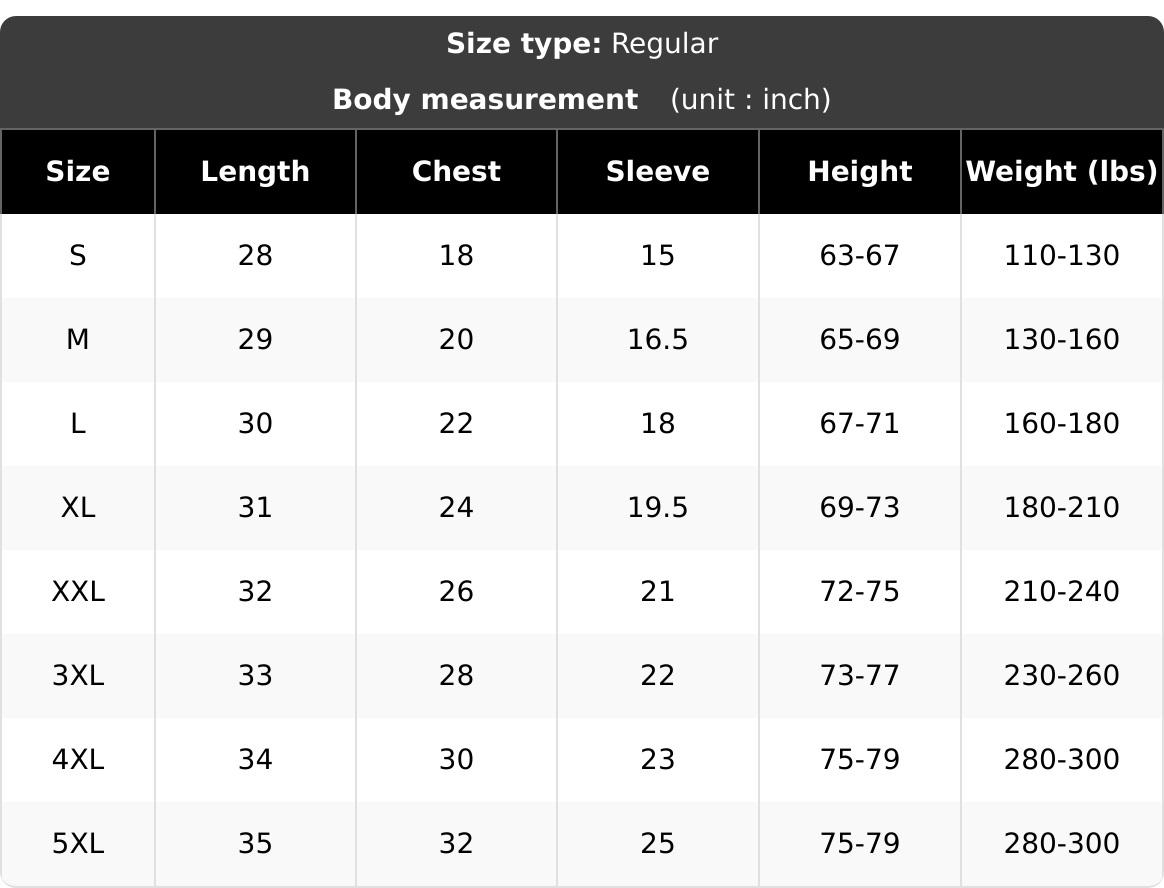Image resolution: width=1164 pixels, height=888 pixels.
Task: Select the M size row label
Action: click(x=78, y=339)
